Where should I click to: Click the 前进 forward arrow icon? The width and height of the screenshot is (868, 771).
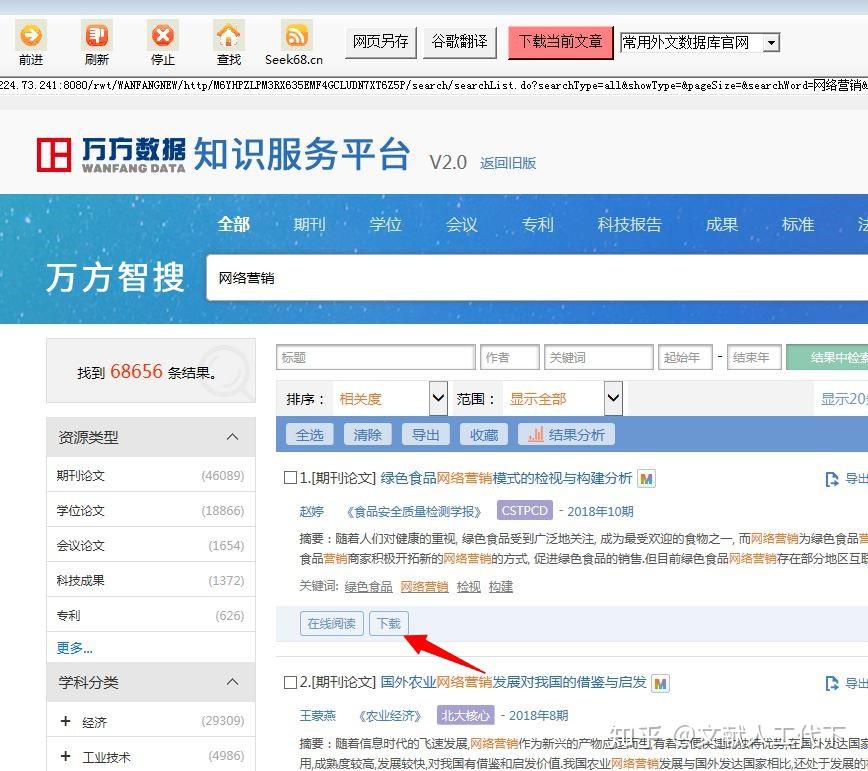(30, 35)
